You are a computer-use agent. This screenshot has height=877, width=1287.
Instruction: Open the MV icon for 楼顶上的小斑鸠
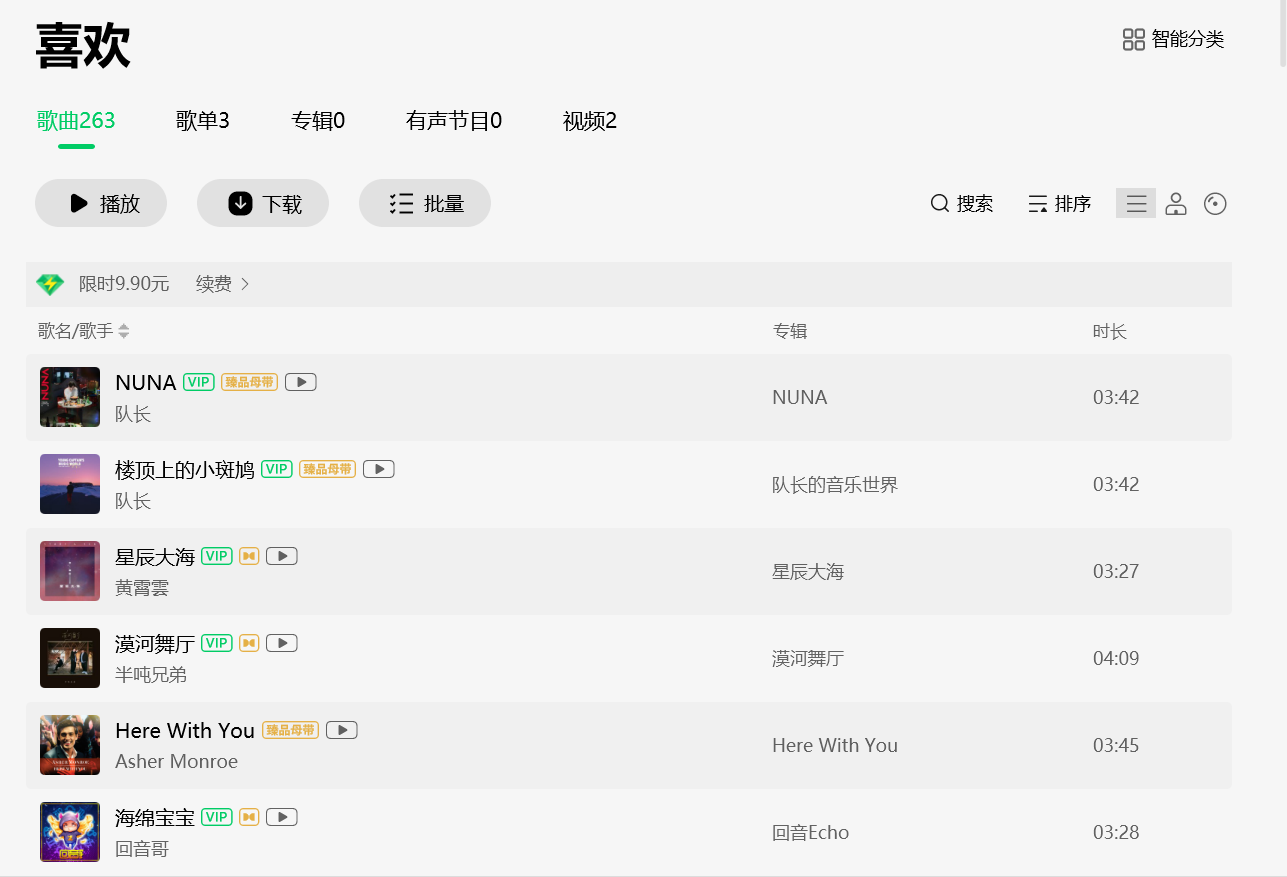tap(379, 469)
